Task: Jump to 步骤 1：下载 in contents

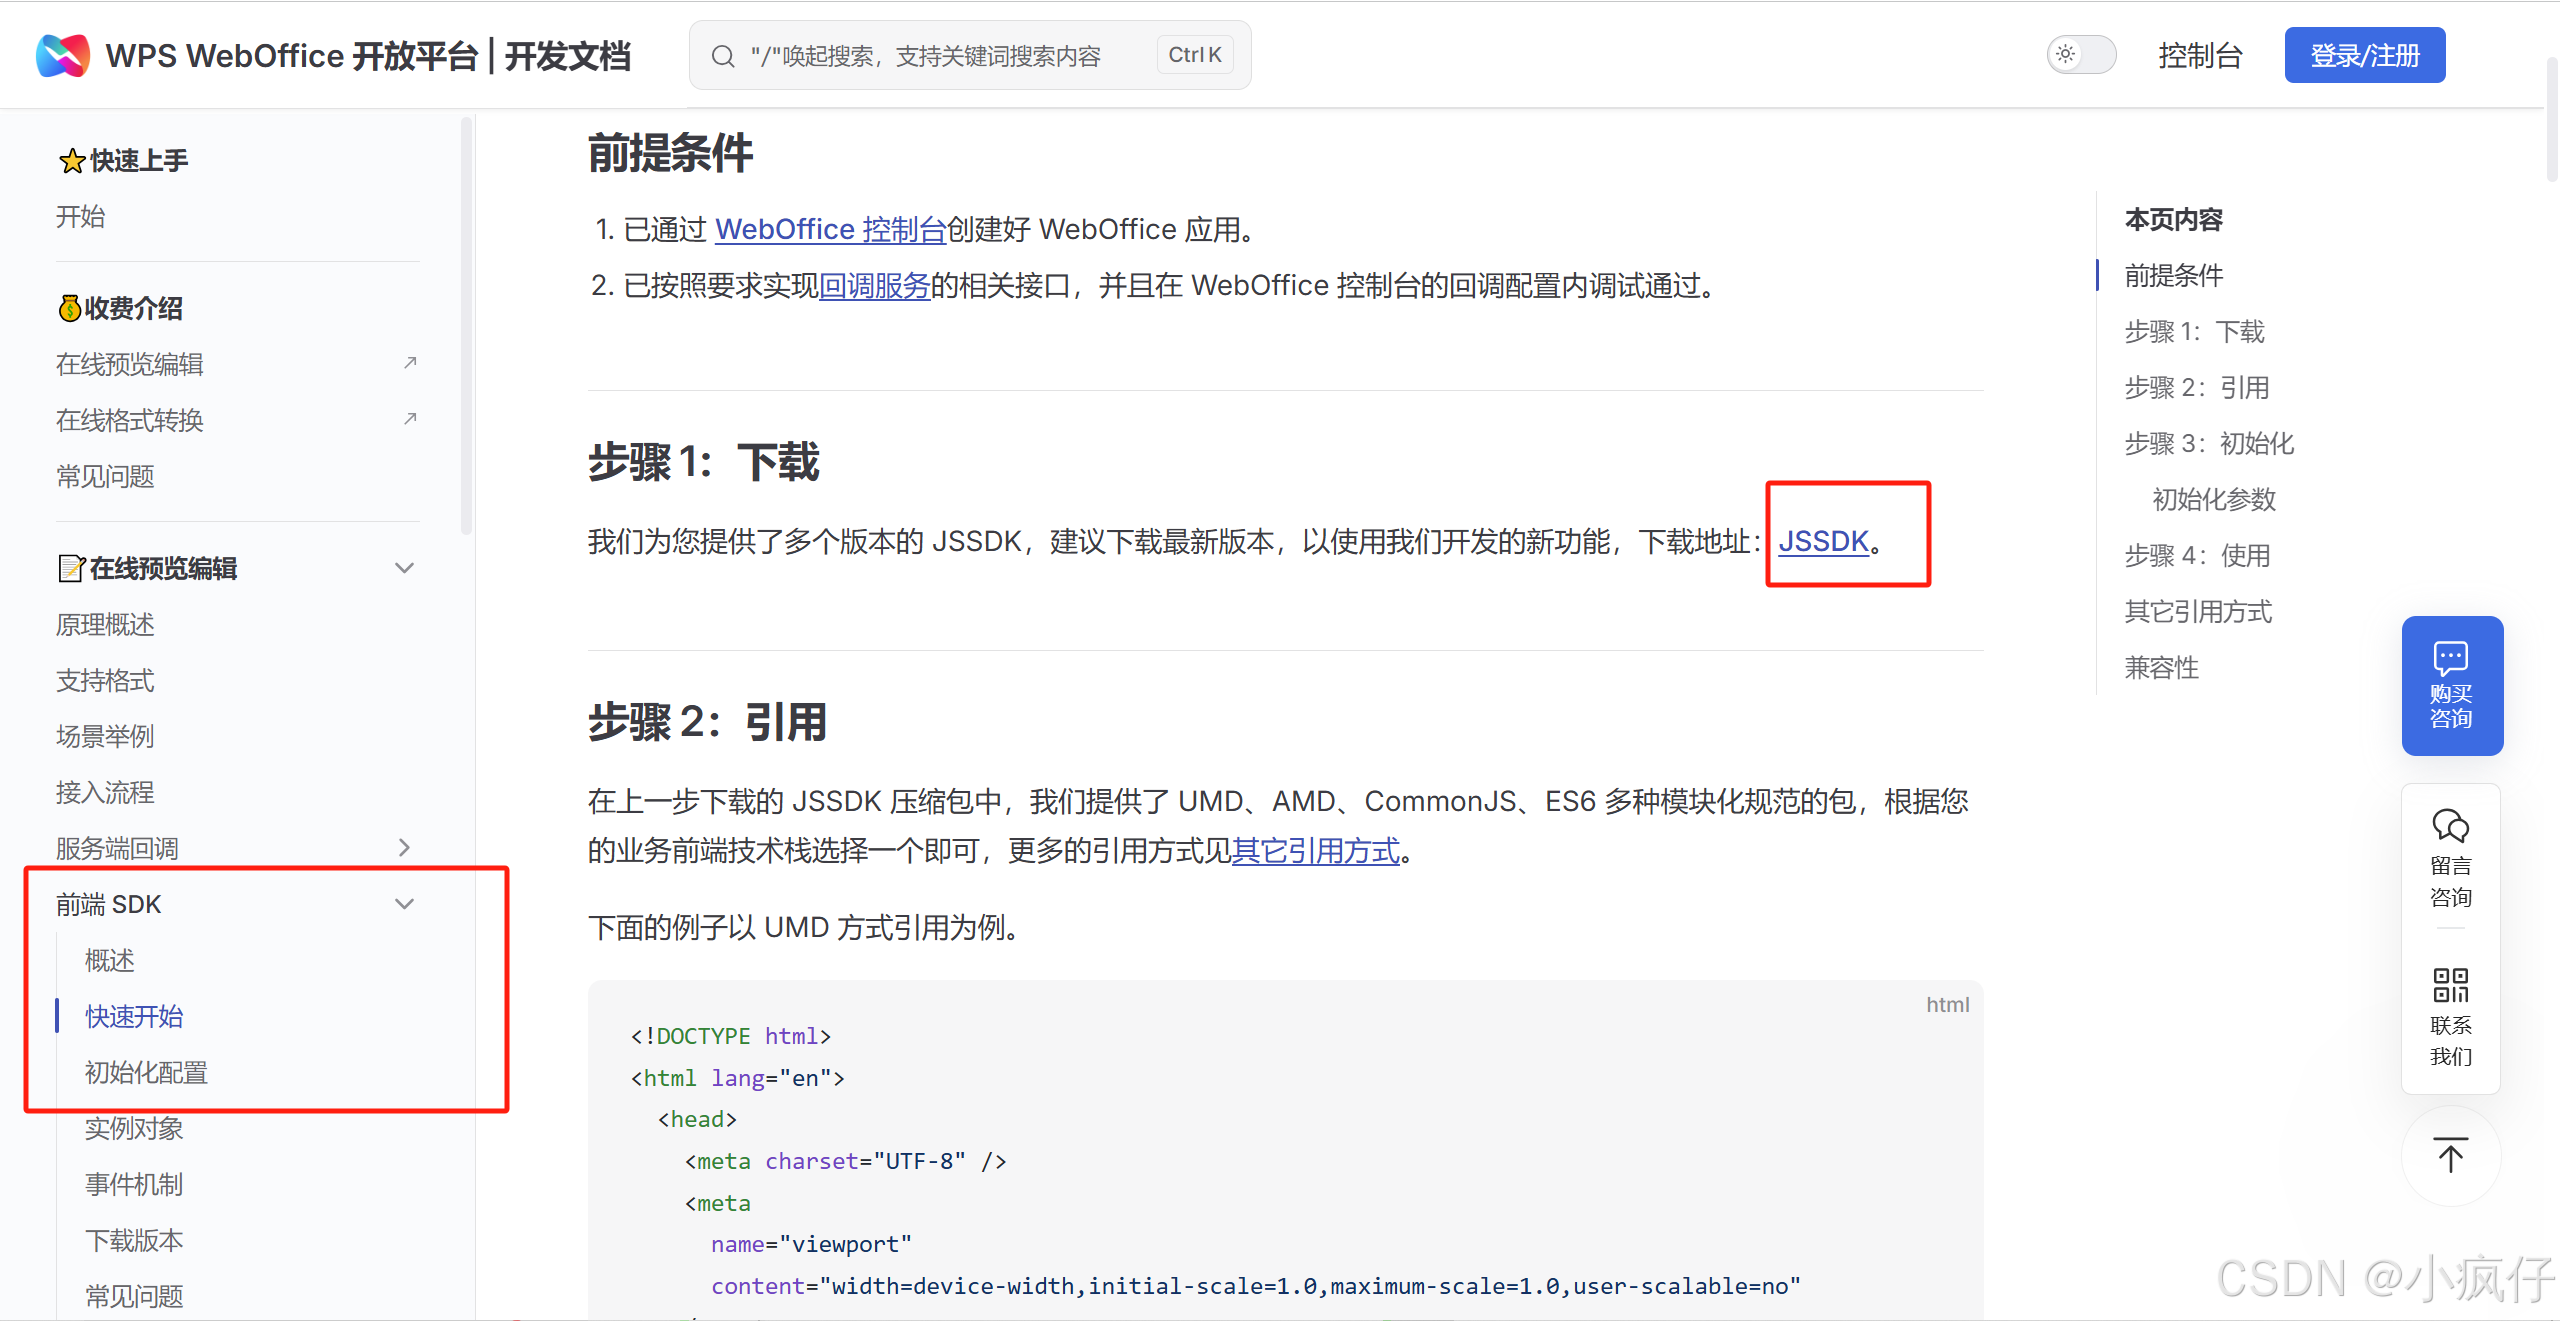Action: 2194,331
